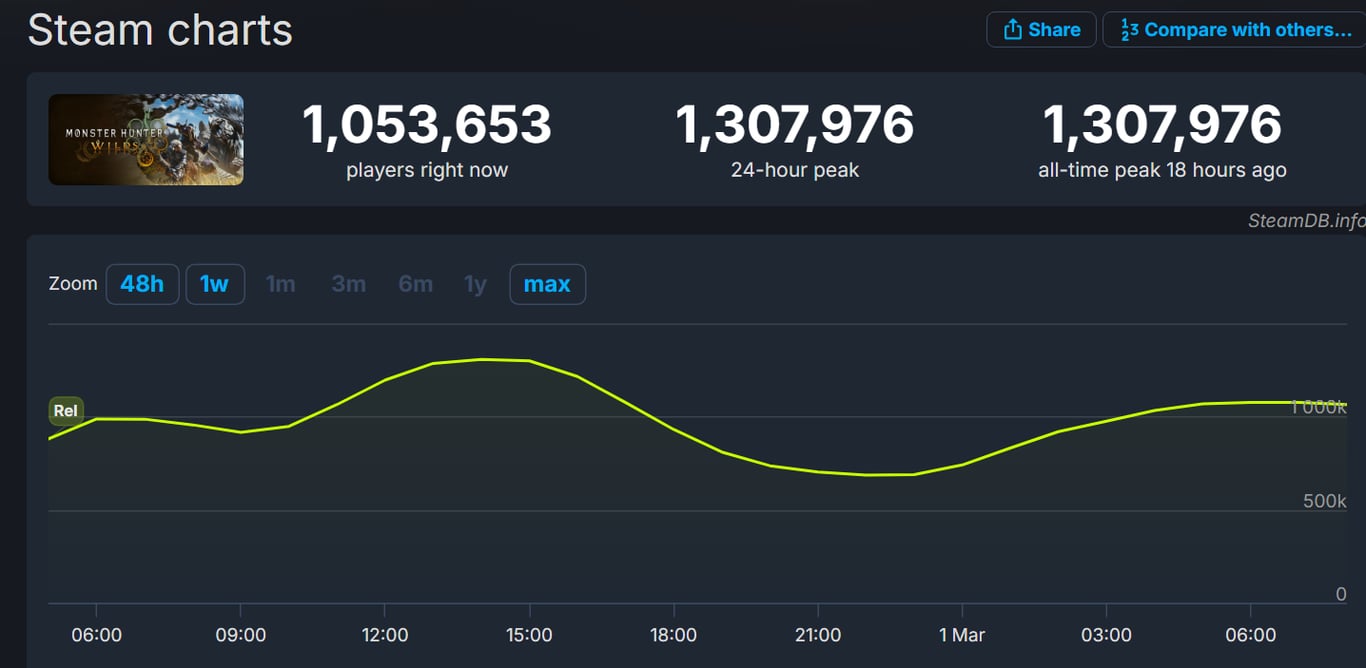Click the 03:00 axis label
The height and width of the screenshot is (668, 1366).
coord(1106,635)
